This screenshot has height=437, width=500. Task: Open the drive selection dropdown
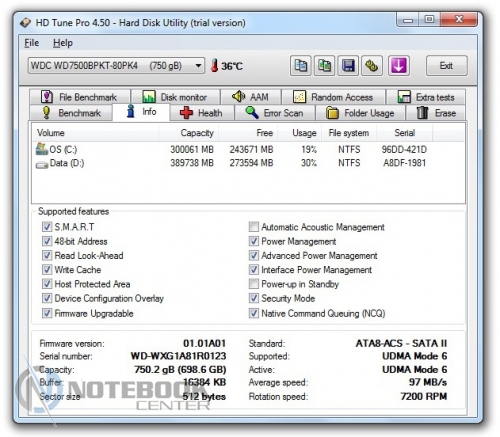(x=116, y=66)
